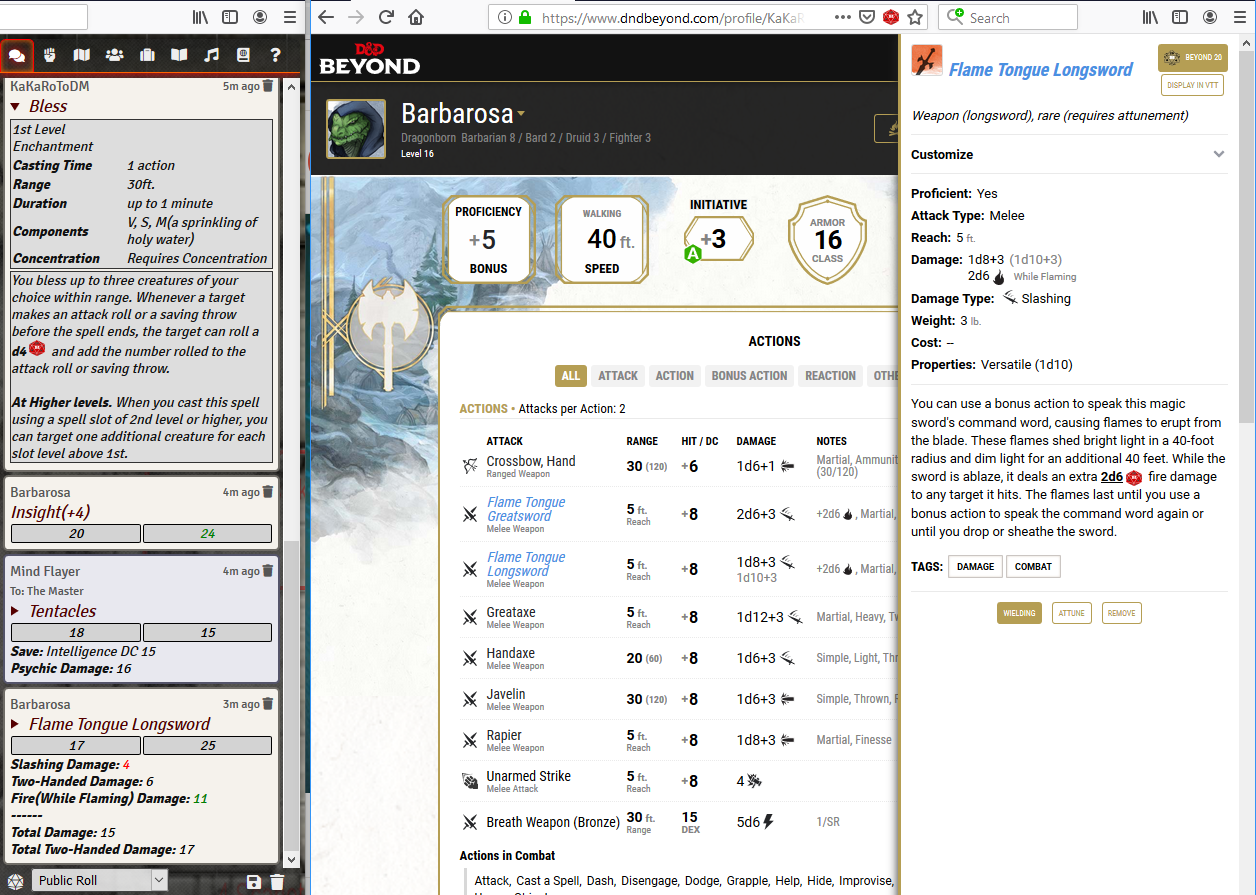Click the Foundry chat scrollbar down arrow
Viewport: 1256px width, 895px height.
pyautogui.click(x=292, y=859)
